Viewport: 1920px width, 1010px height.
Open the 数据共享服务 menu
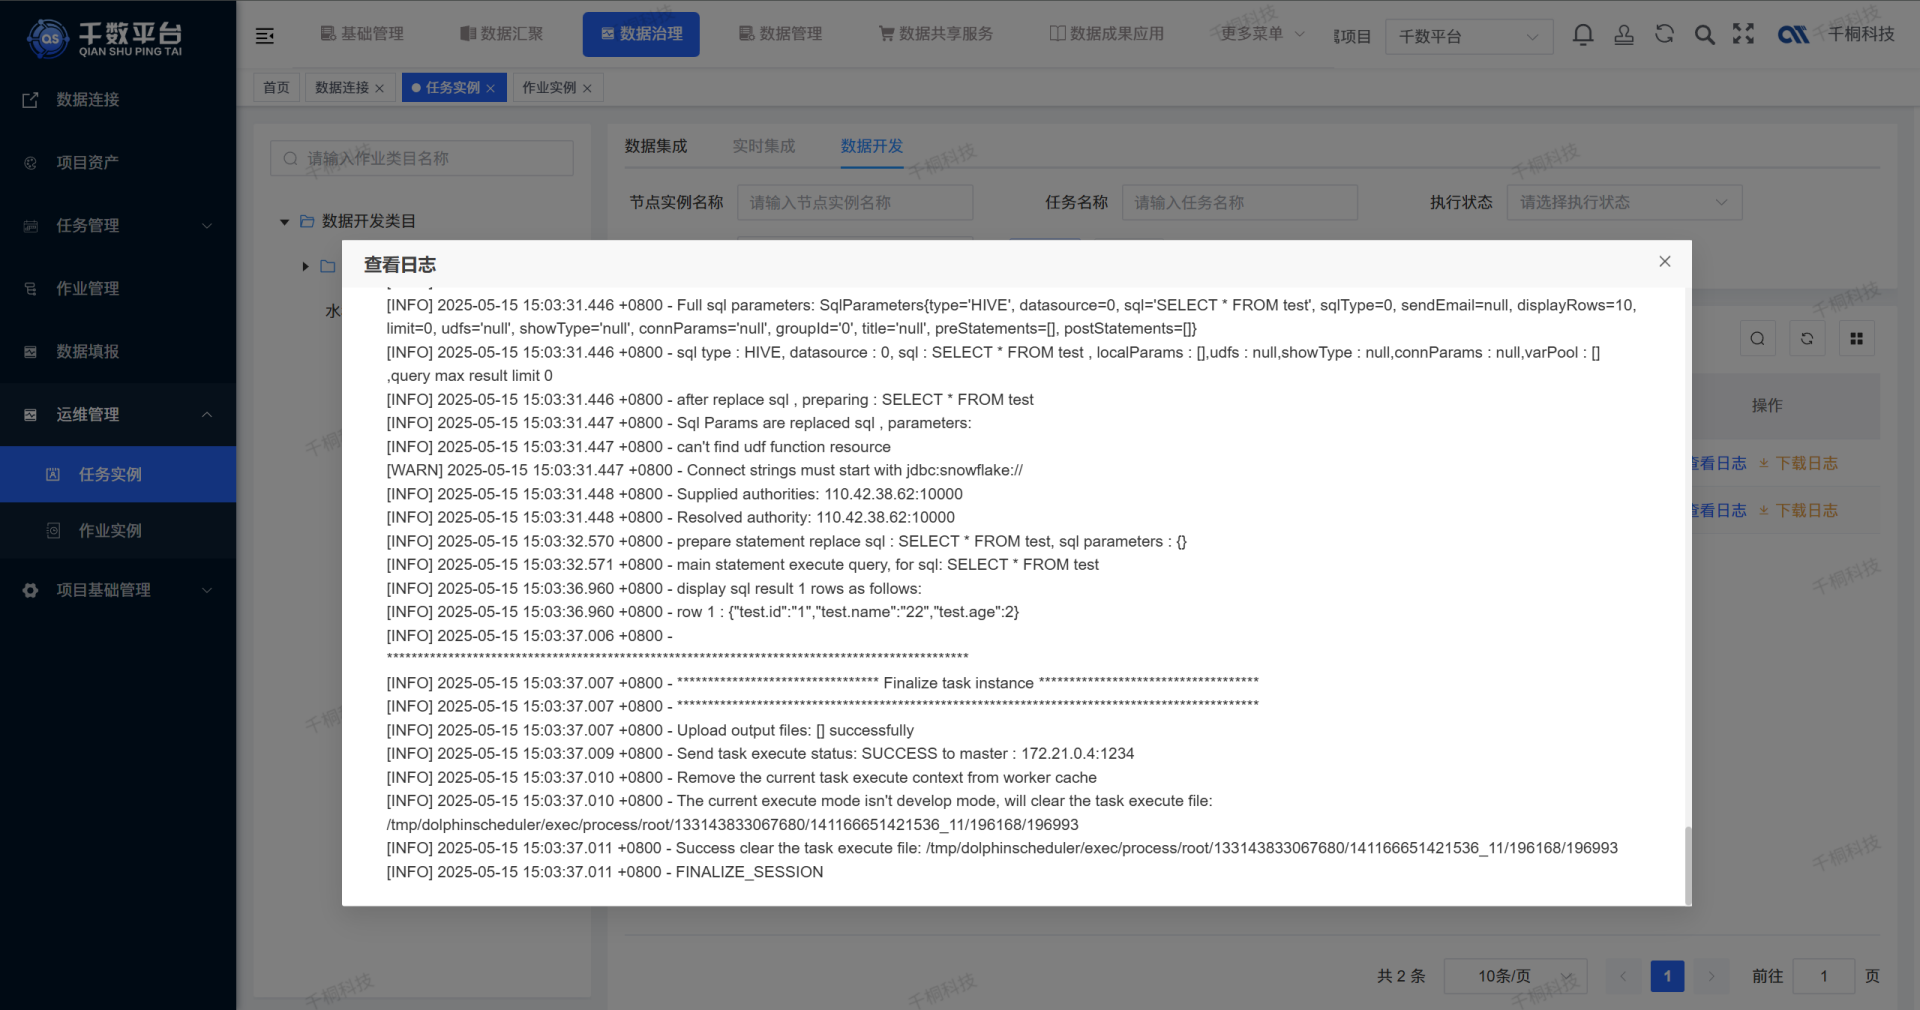(936, 33)
